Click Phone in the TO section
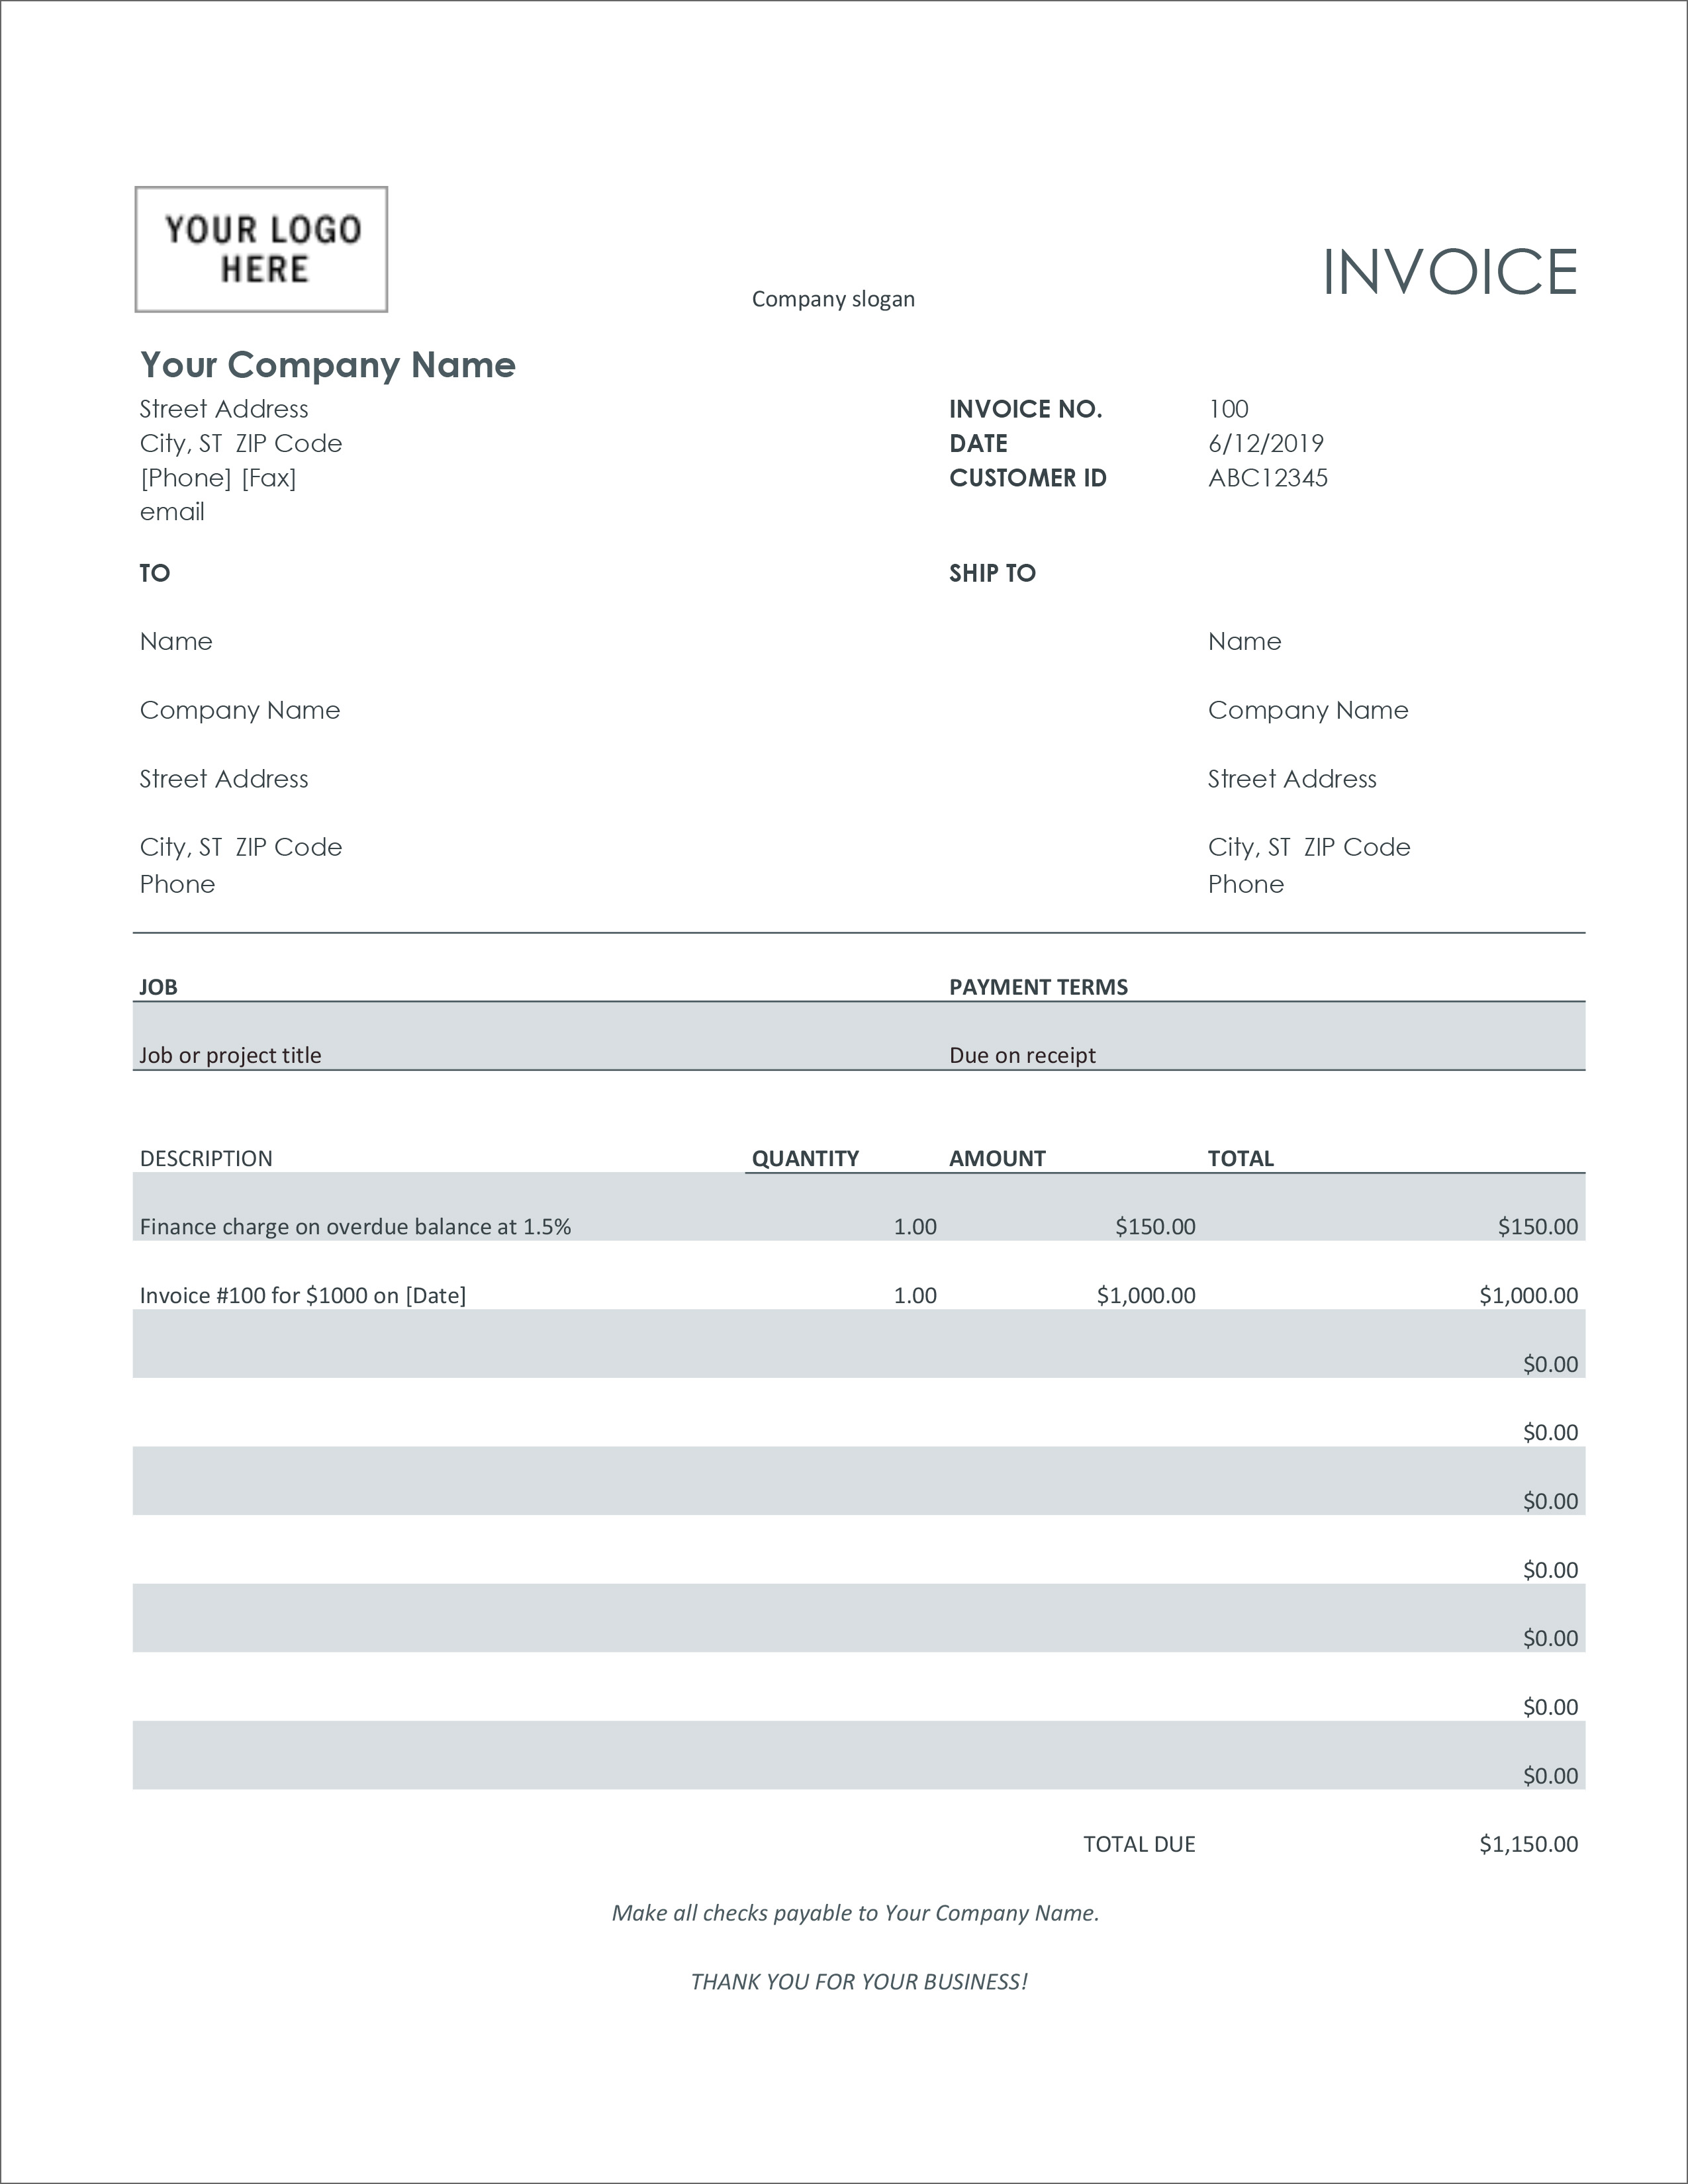 177,884
